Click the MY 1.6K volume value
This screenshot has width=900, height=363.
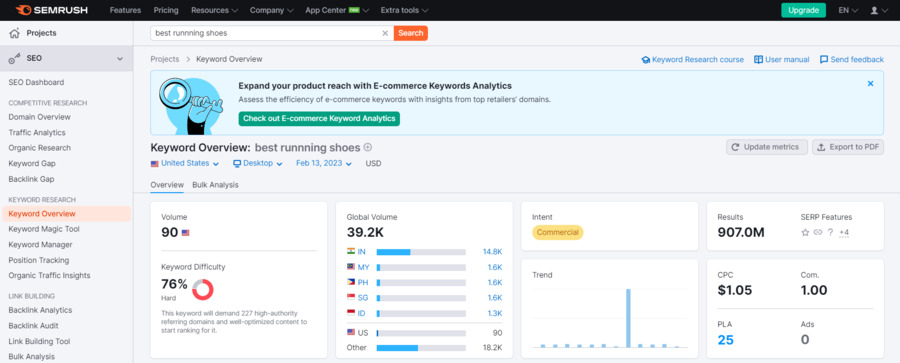tap(495, 267)
